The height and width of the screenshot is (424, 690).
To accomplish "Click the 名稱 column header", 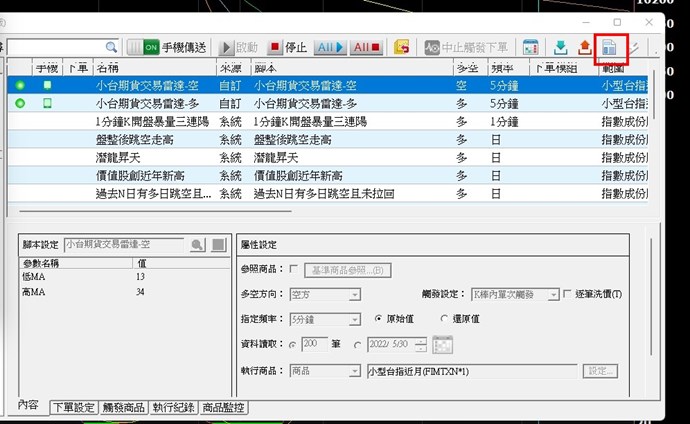I will coord(108,68).
